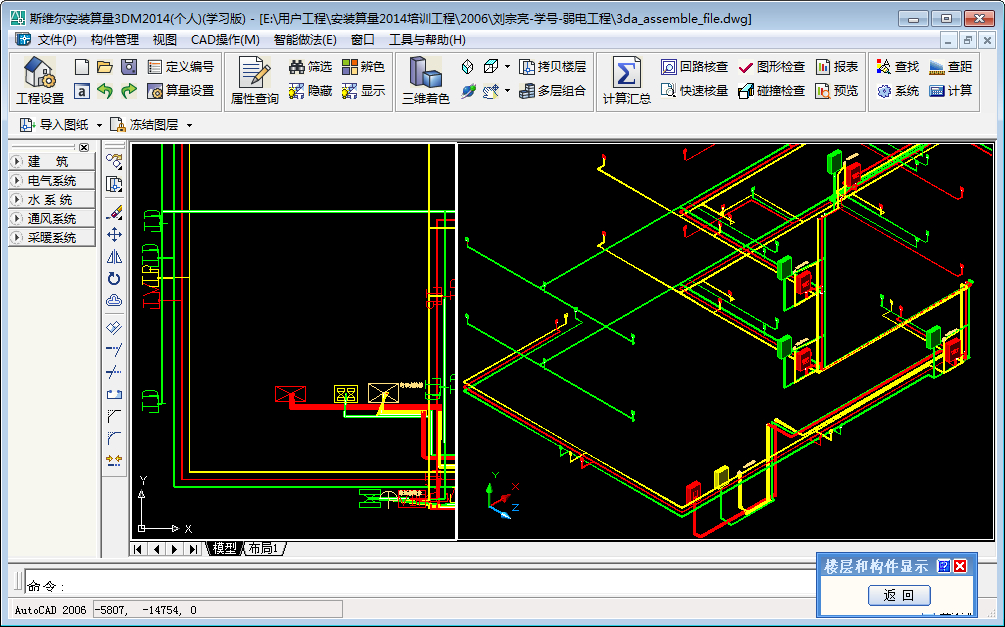
Task: Click the coordinates readout in status bar
Action: click(x=218, y=610)
